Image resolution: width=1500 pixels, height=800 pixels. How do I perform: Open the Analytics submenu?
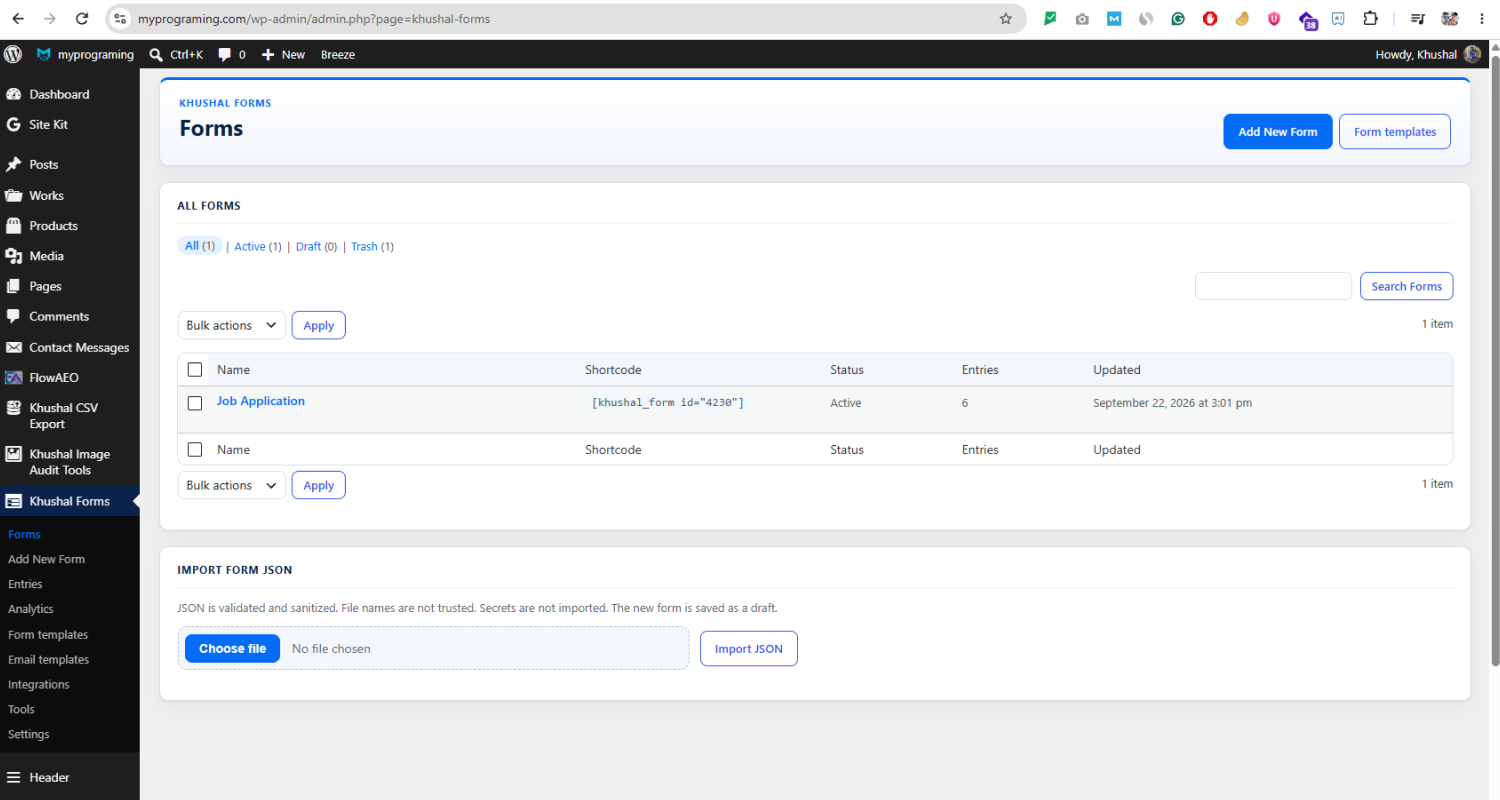tap(31, 609)
